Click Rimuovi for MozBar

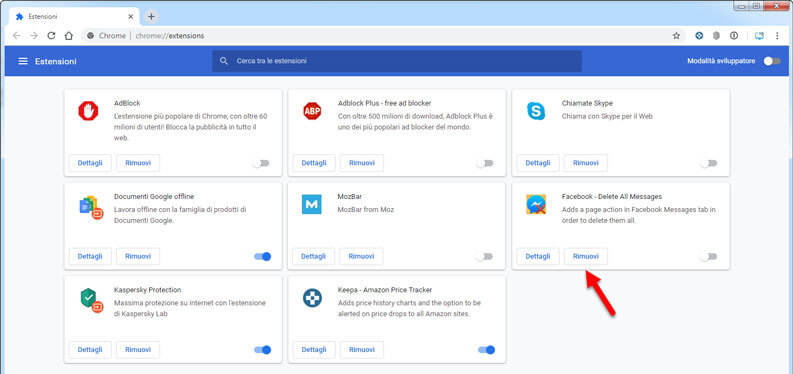362,256
